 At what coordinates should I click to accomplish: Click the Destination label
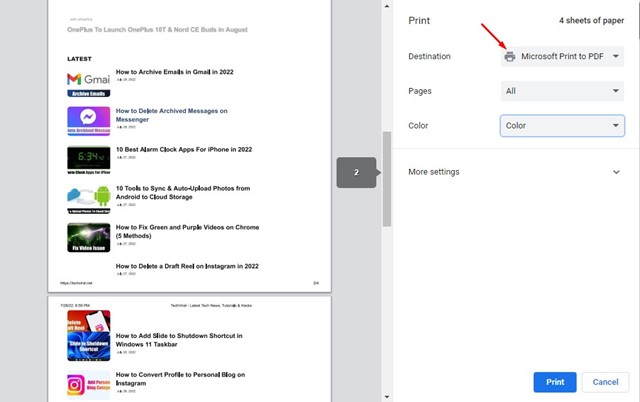(x=429, y=56)
